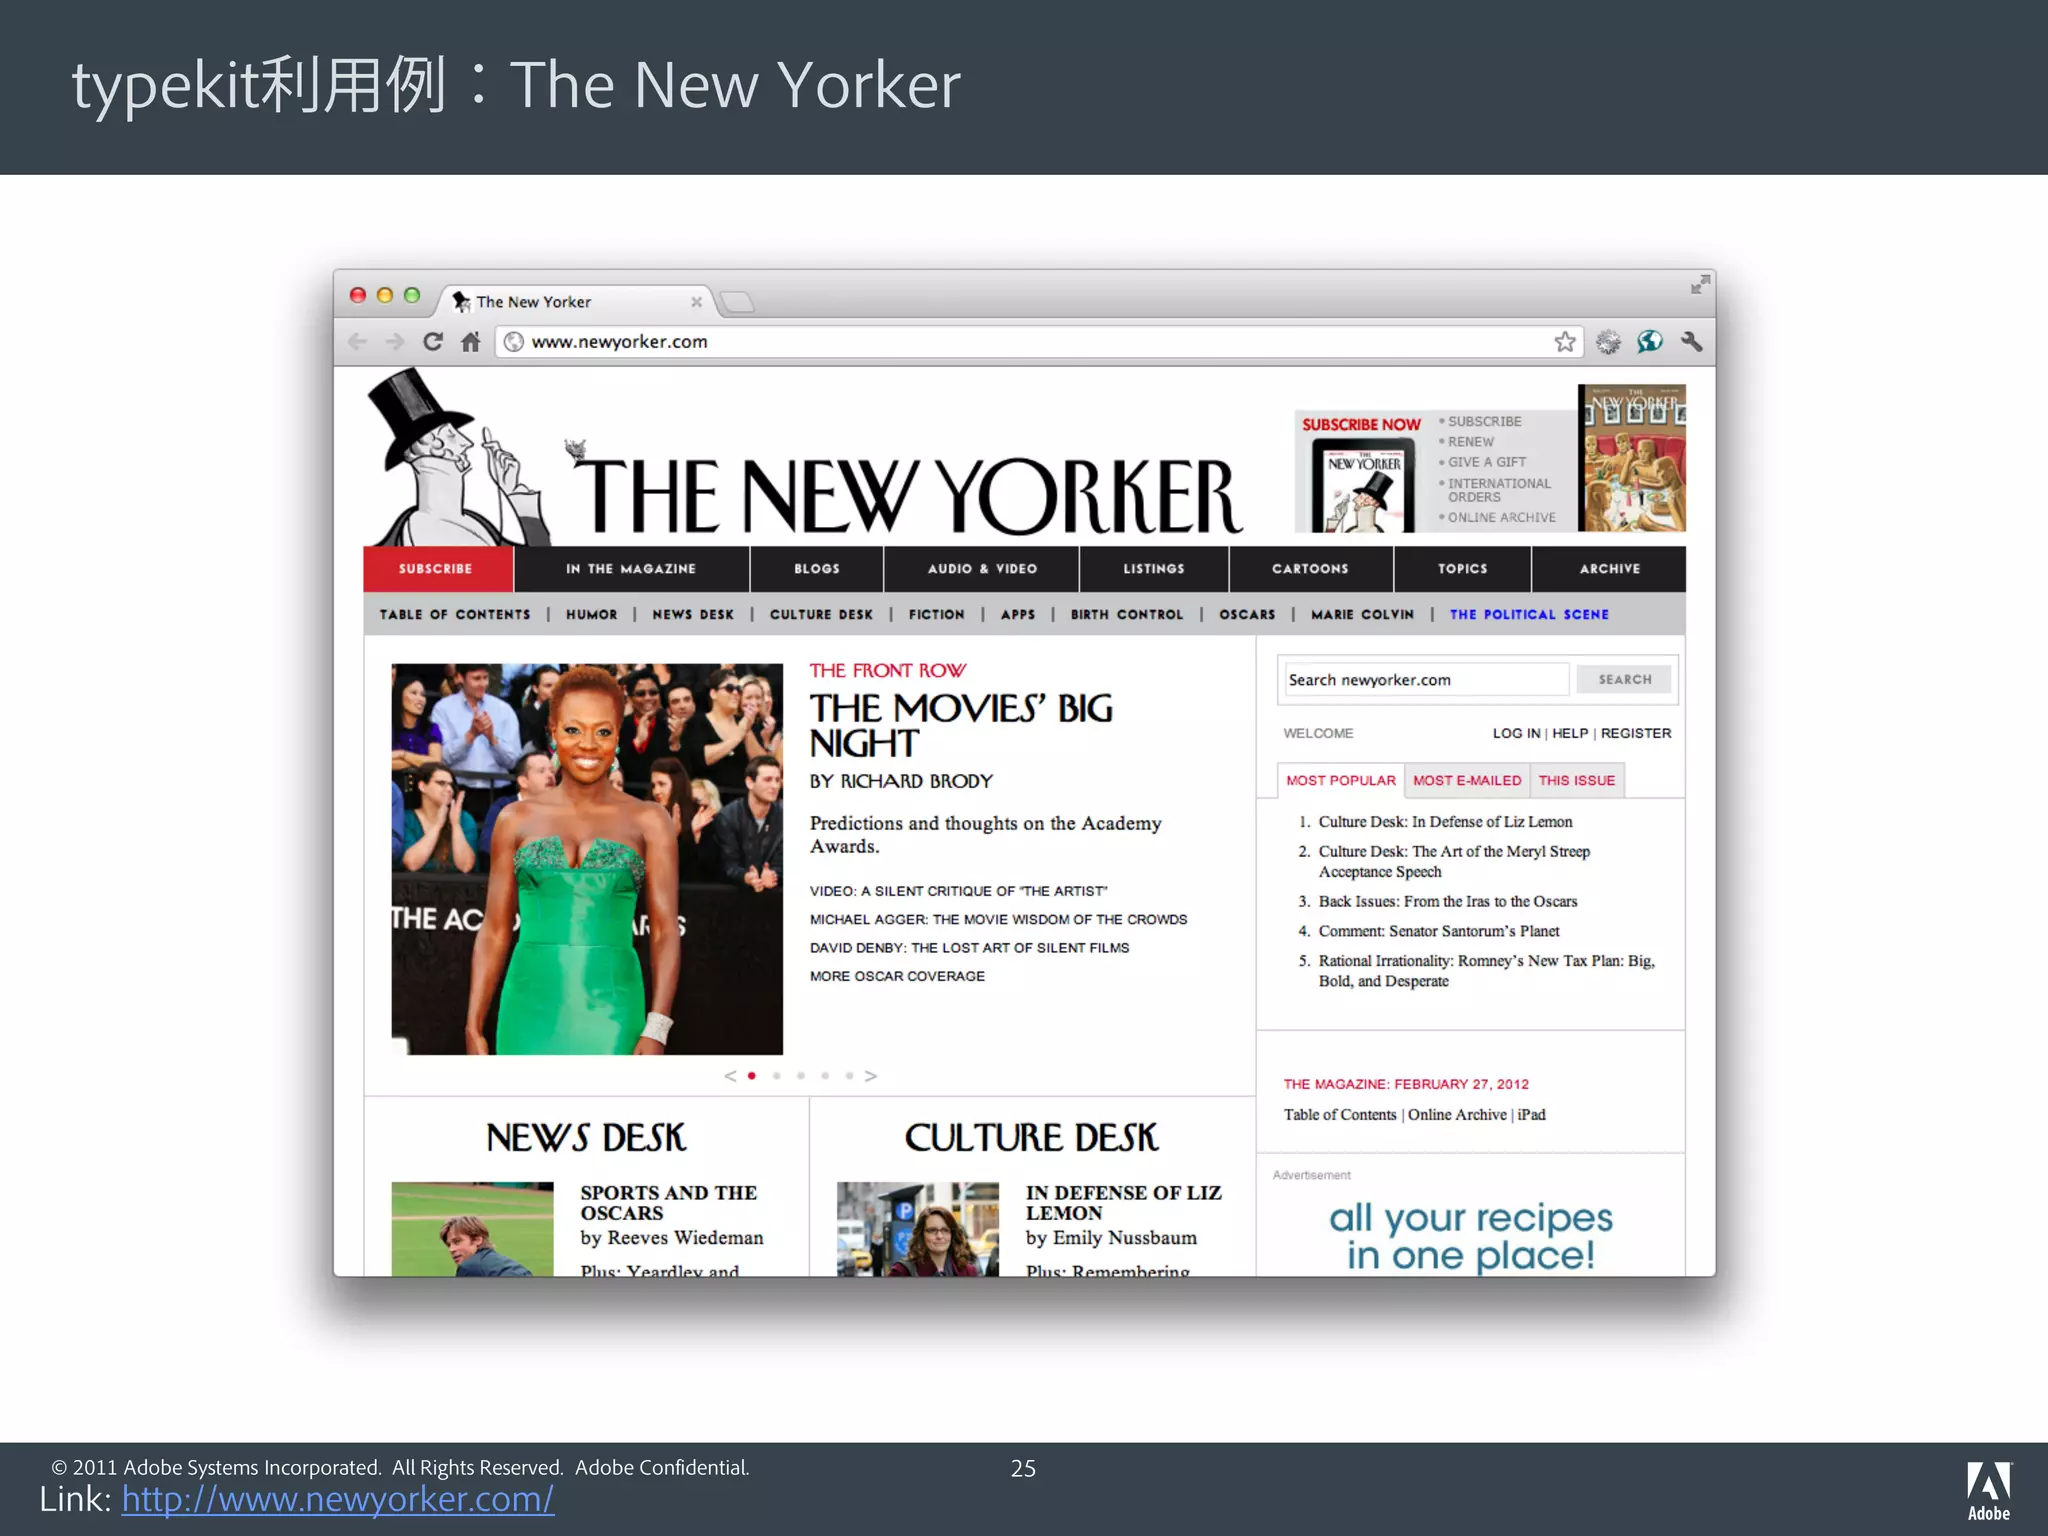Go to Culture Desk subnav link

[x=821, y=615]
